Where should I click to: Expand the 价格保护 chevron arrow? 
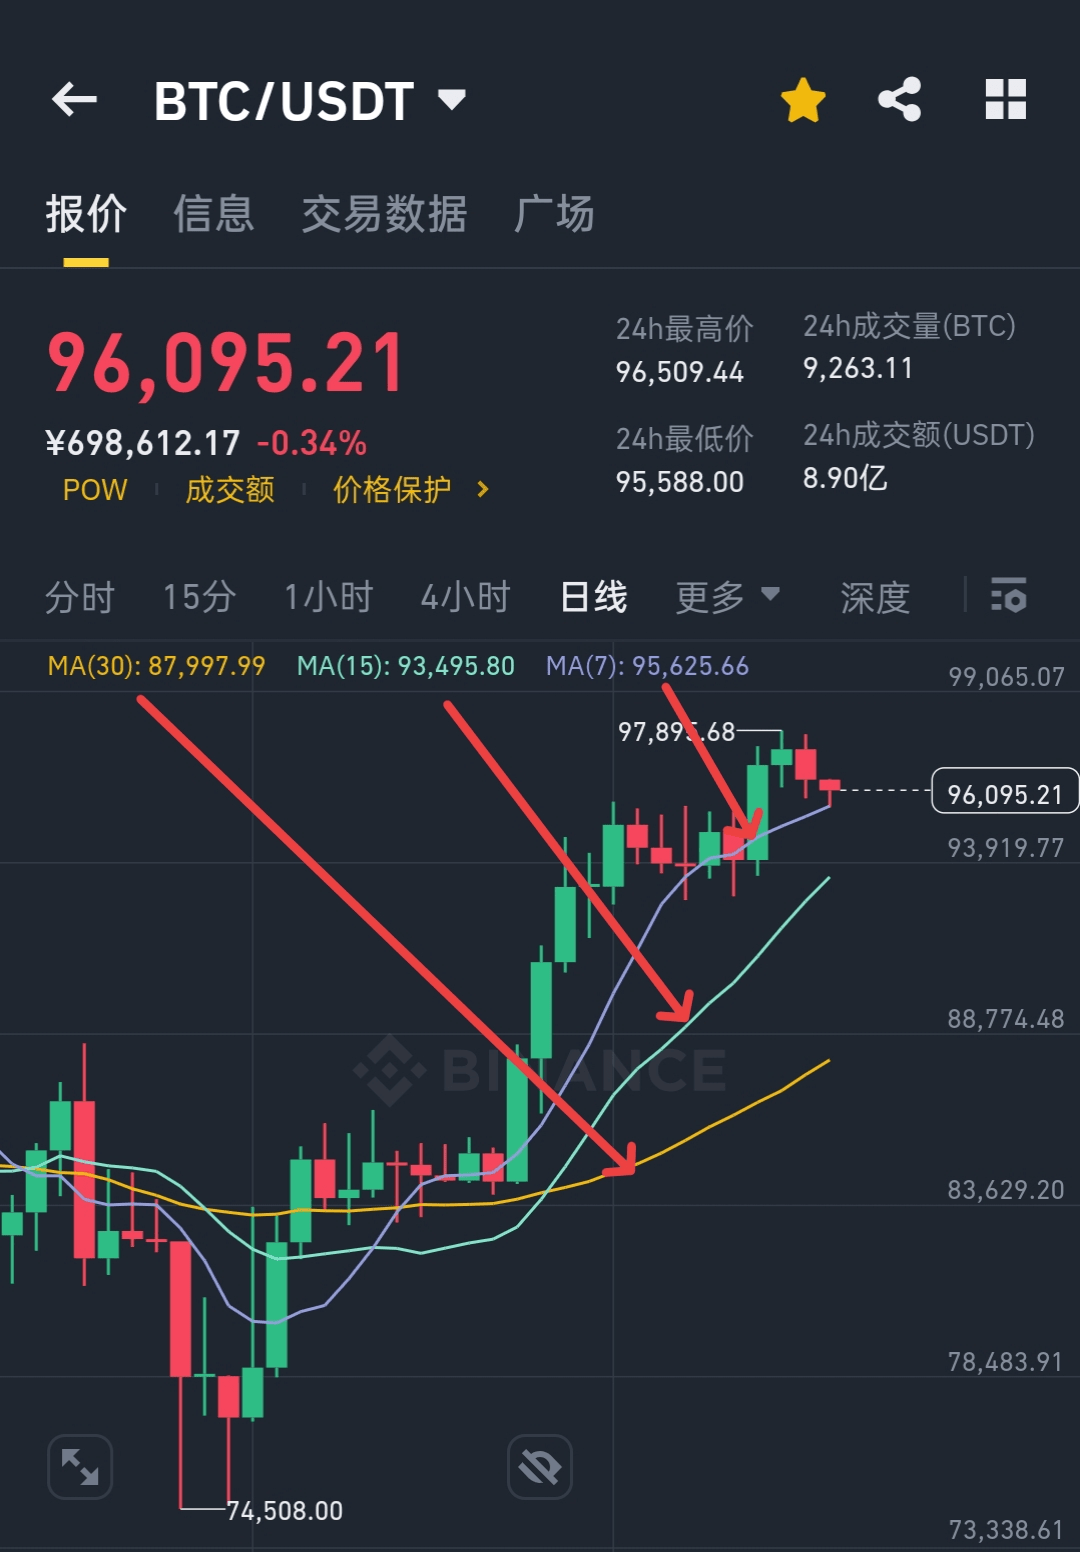(483, 490)
